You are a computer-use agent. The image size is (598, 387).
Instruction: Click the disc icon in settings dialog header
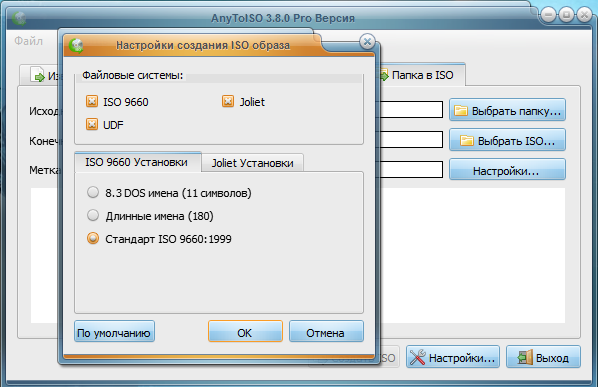pos(76,46)
